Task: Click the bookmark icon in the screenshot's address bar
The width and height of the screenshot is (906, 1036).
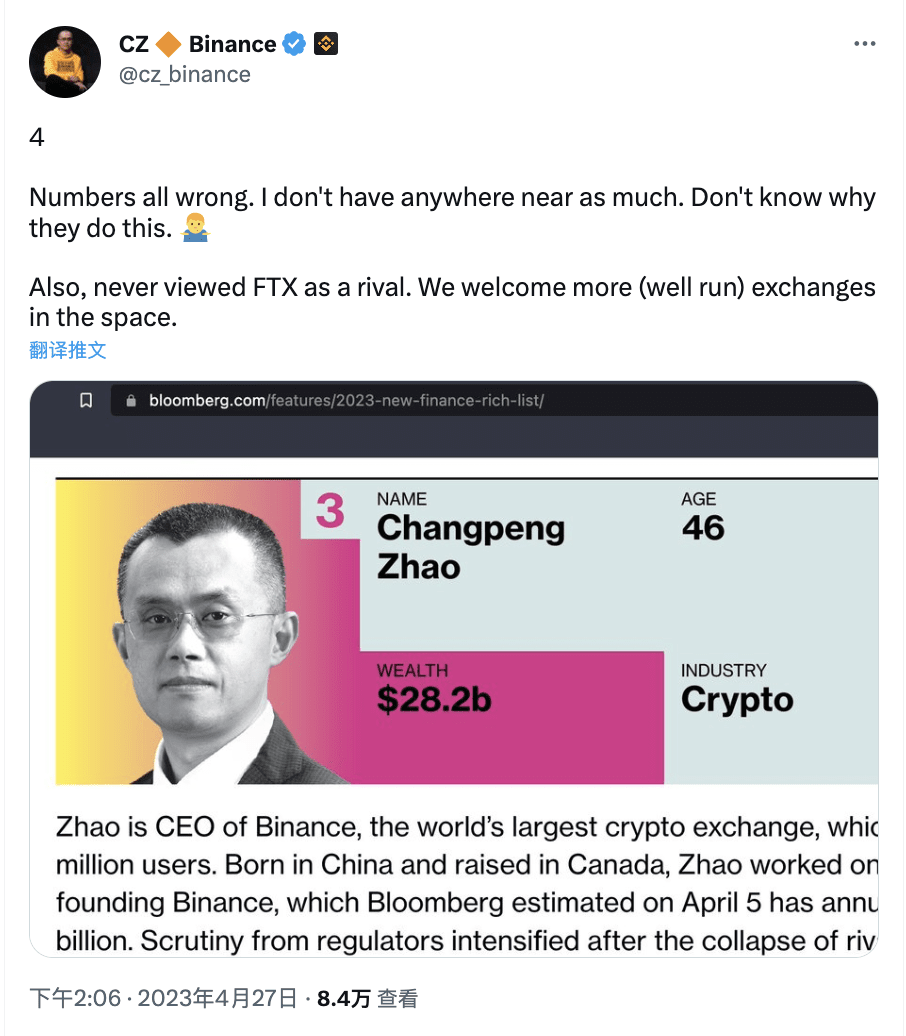Action: [86, 399]
